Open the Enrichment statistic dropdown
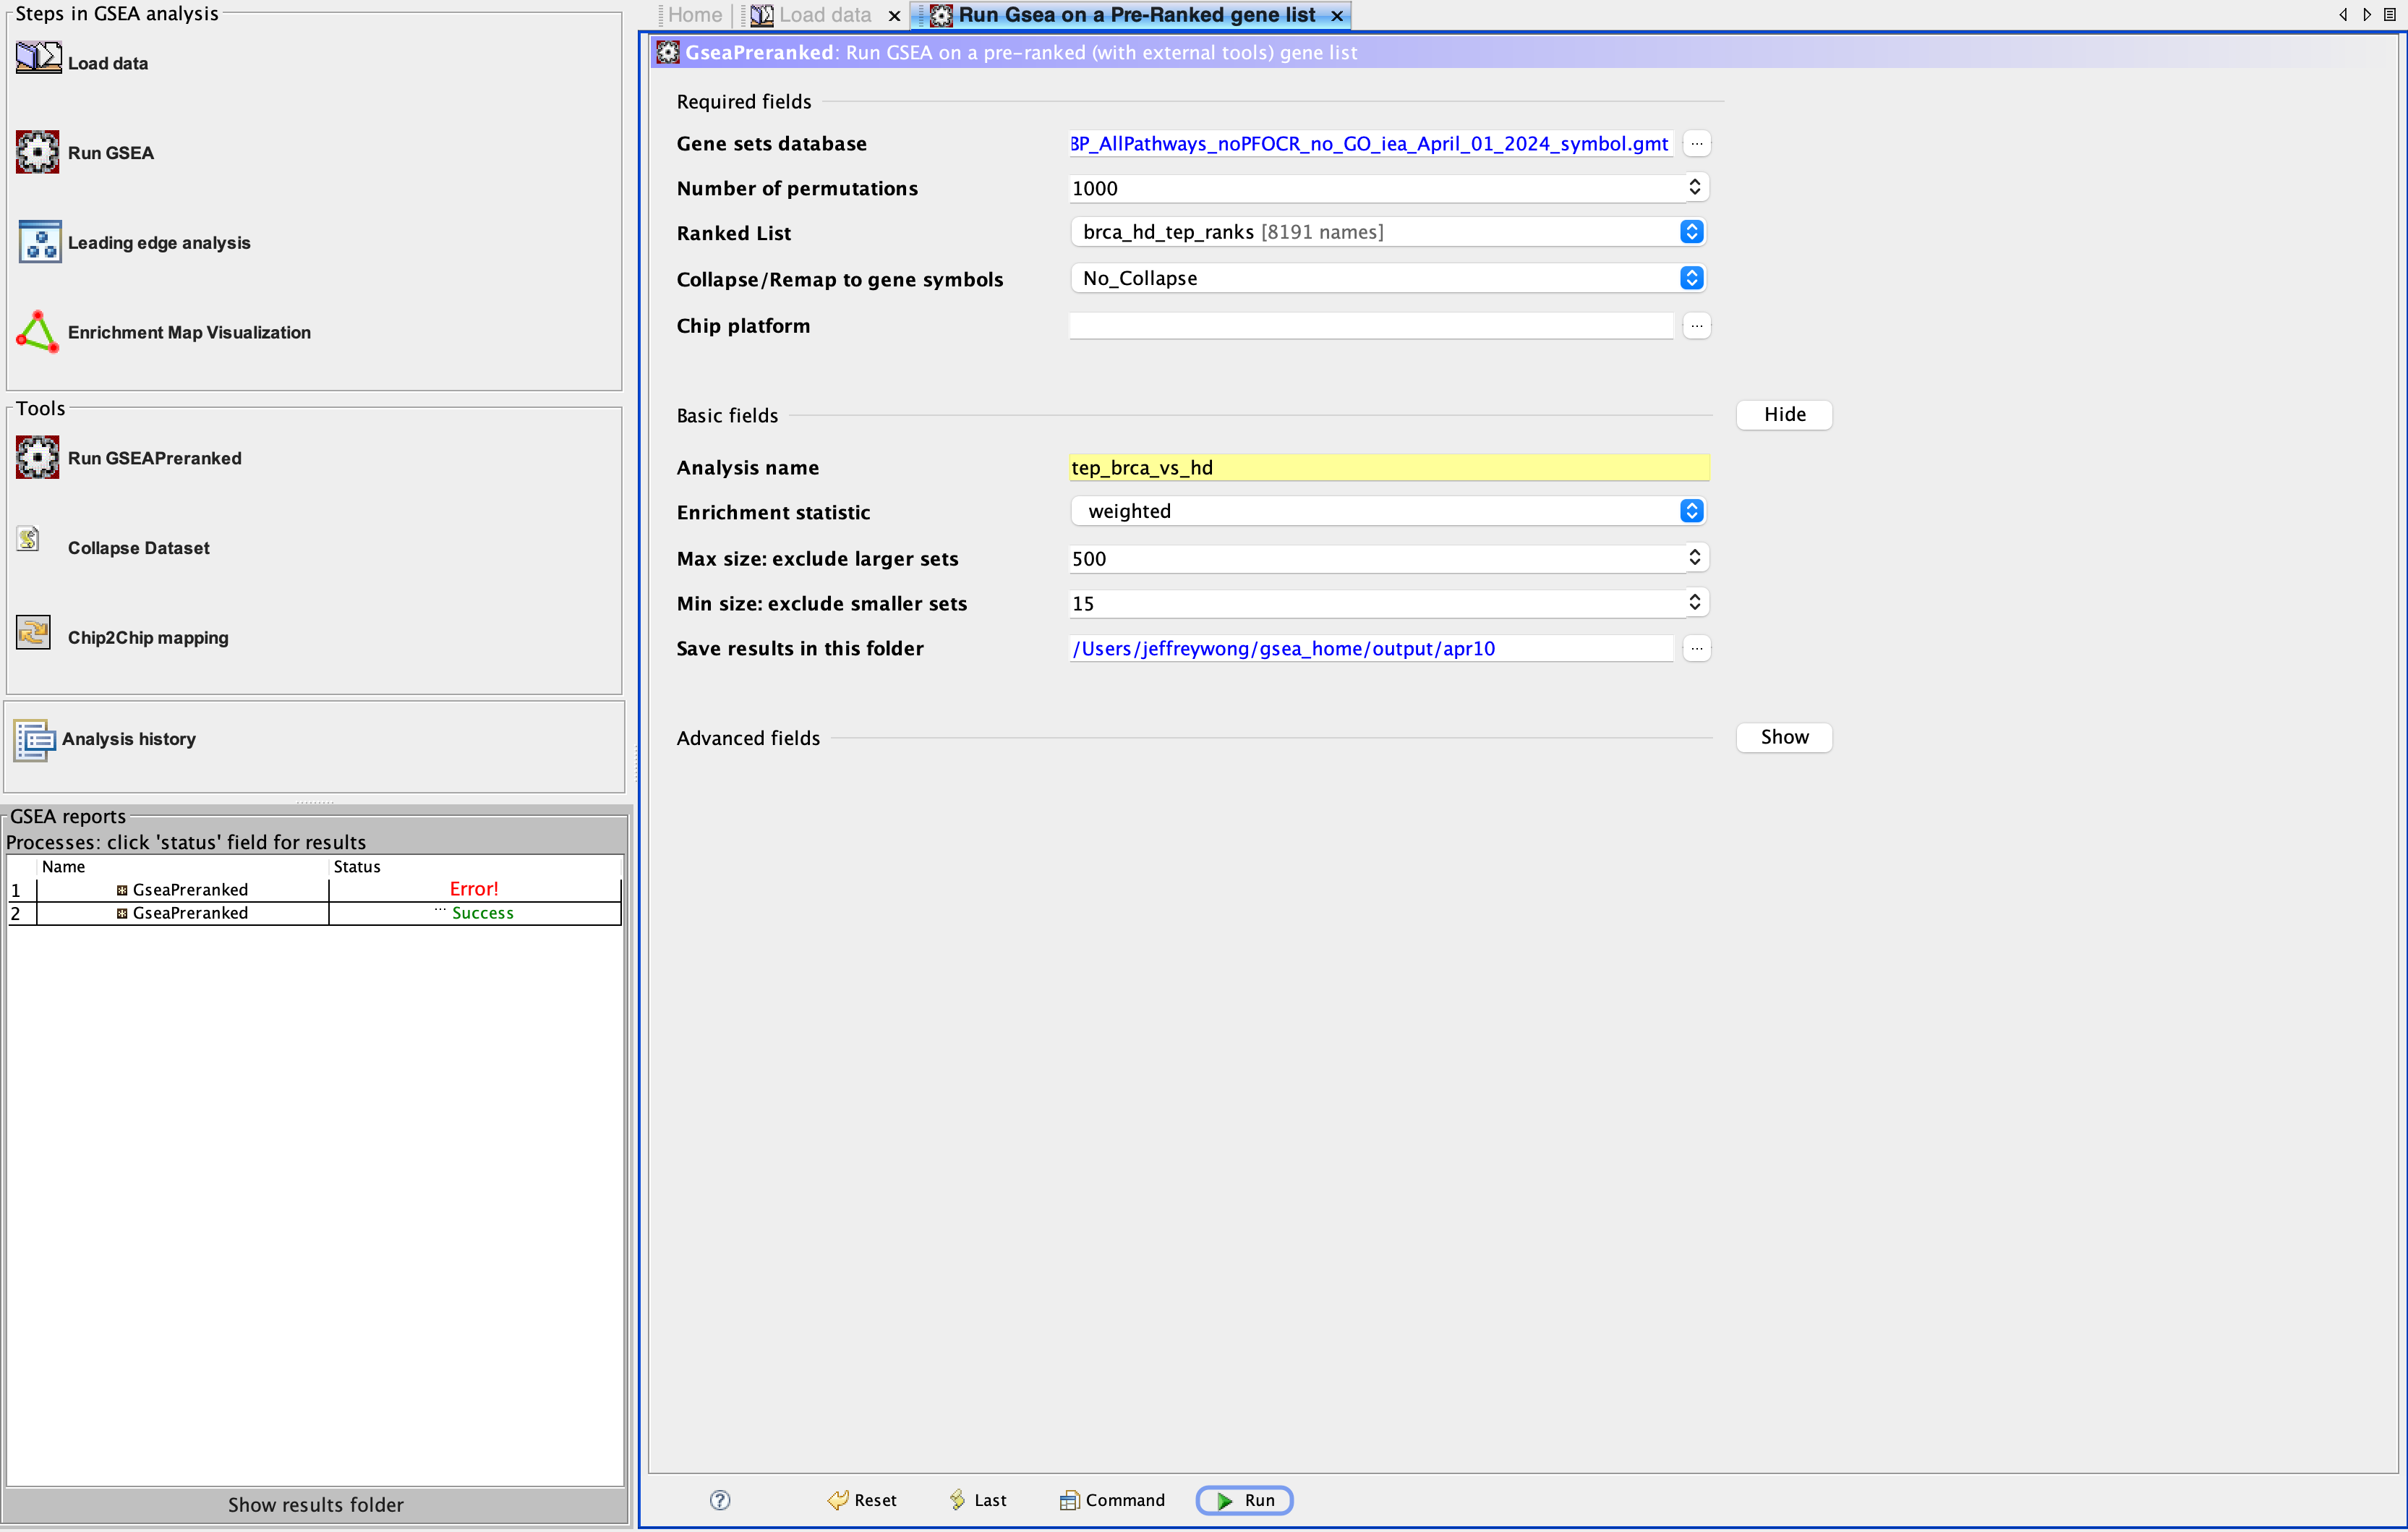 tap(1388, 511)
